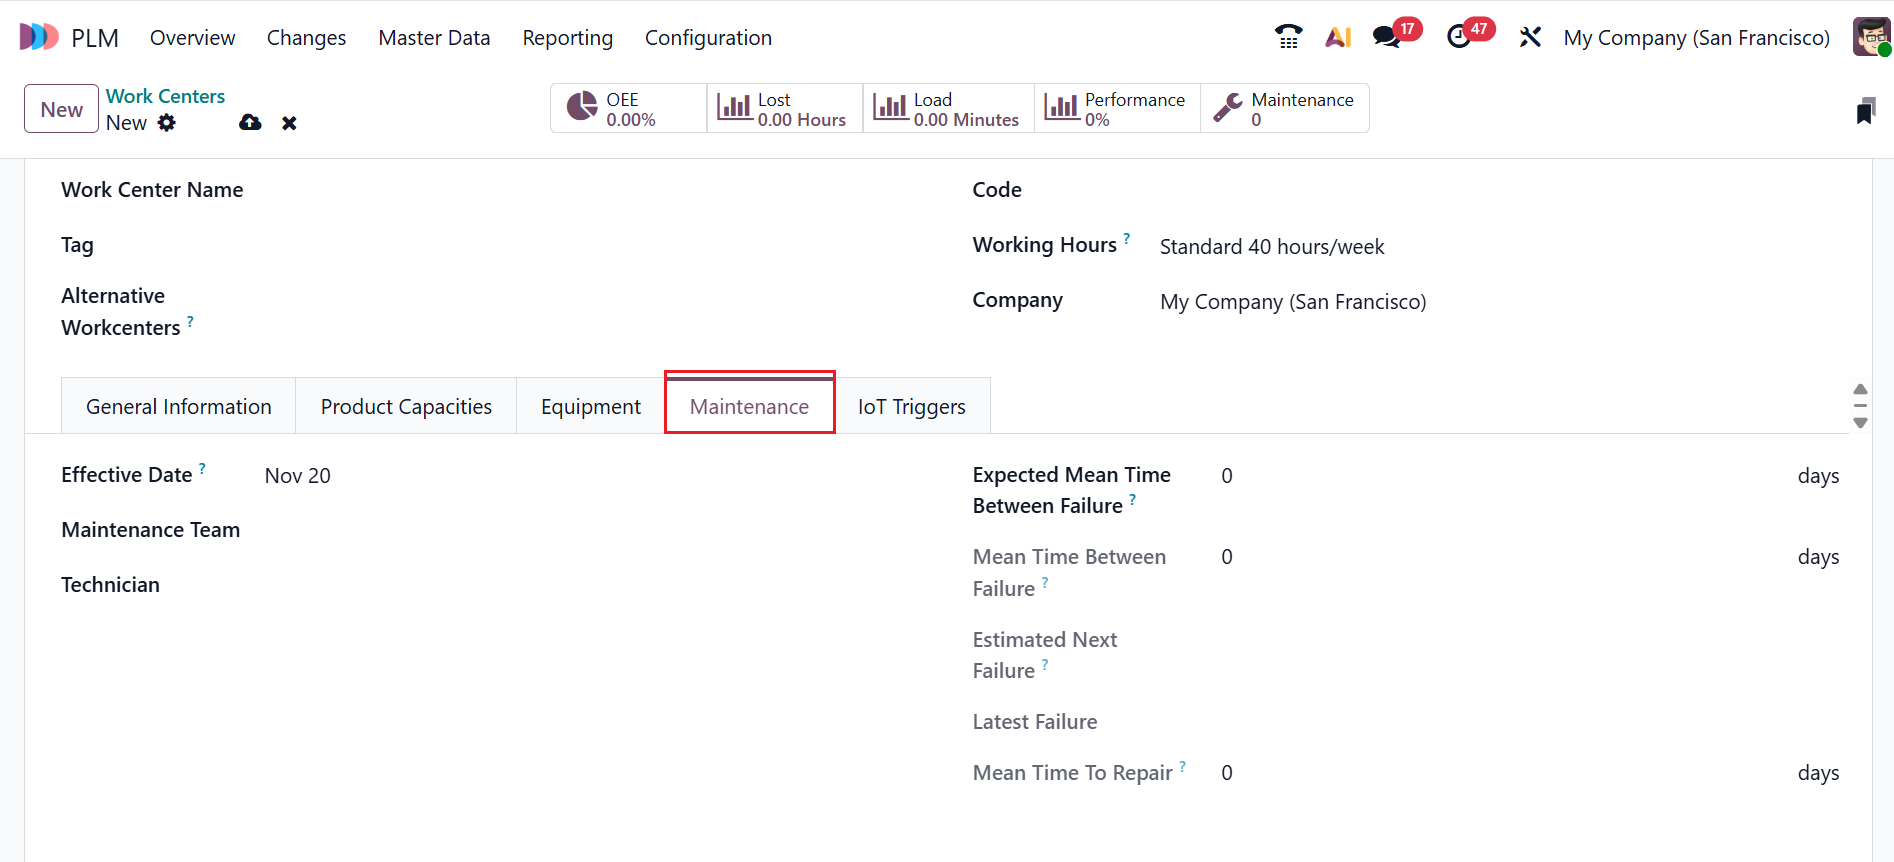Open the OEE 0.00% stat button
1894x862 pixels.
[628, 108]
